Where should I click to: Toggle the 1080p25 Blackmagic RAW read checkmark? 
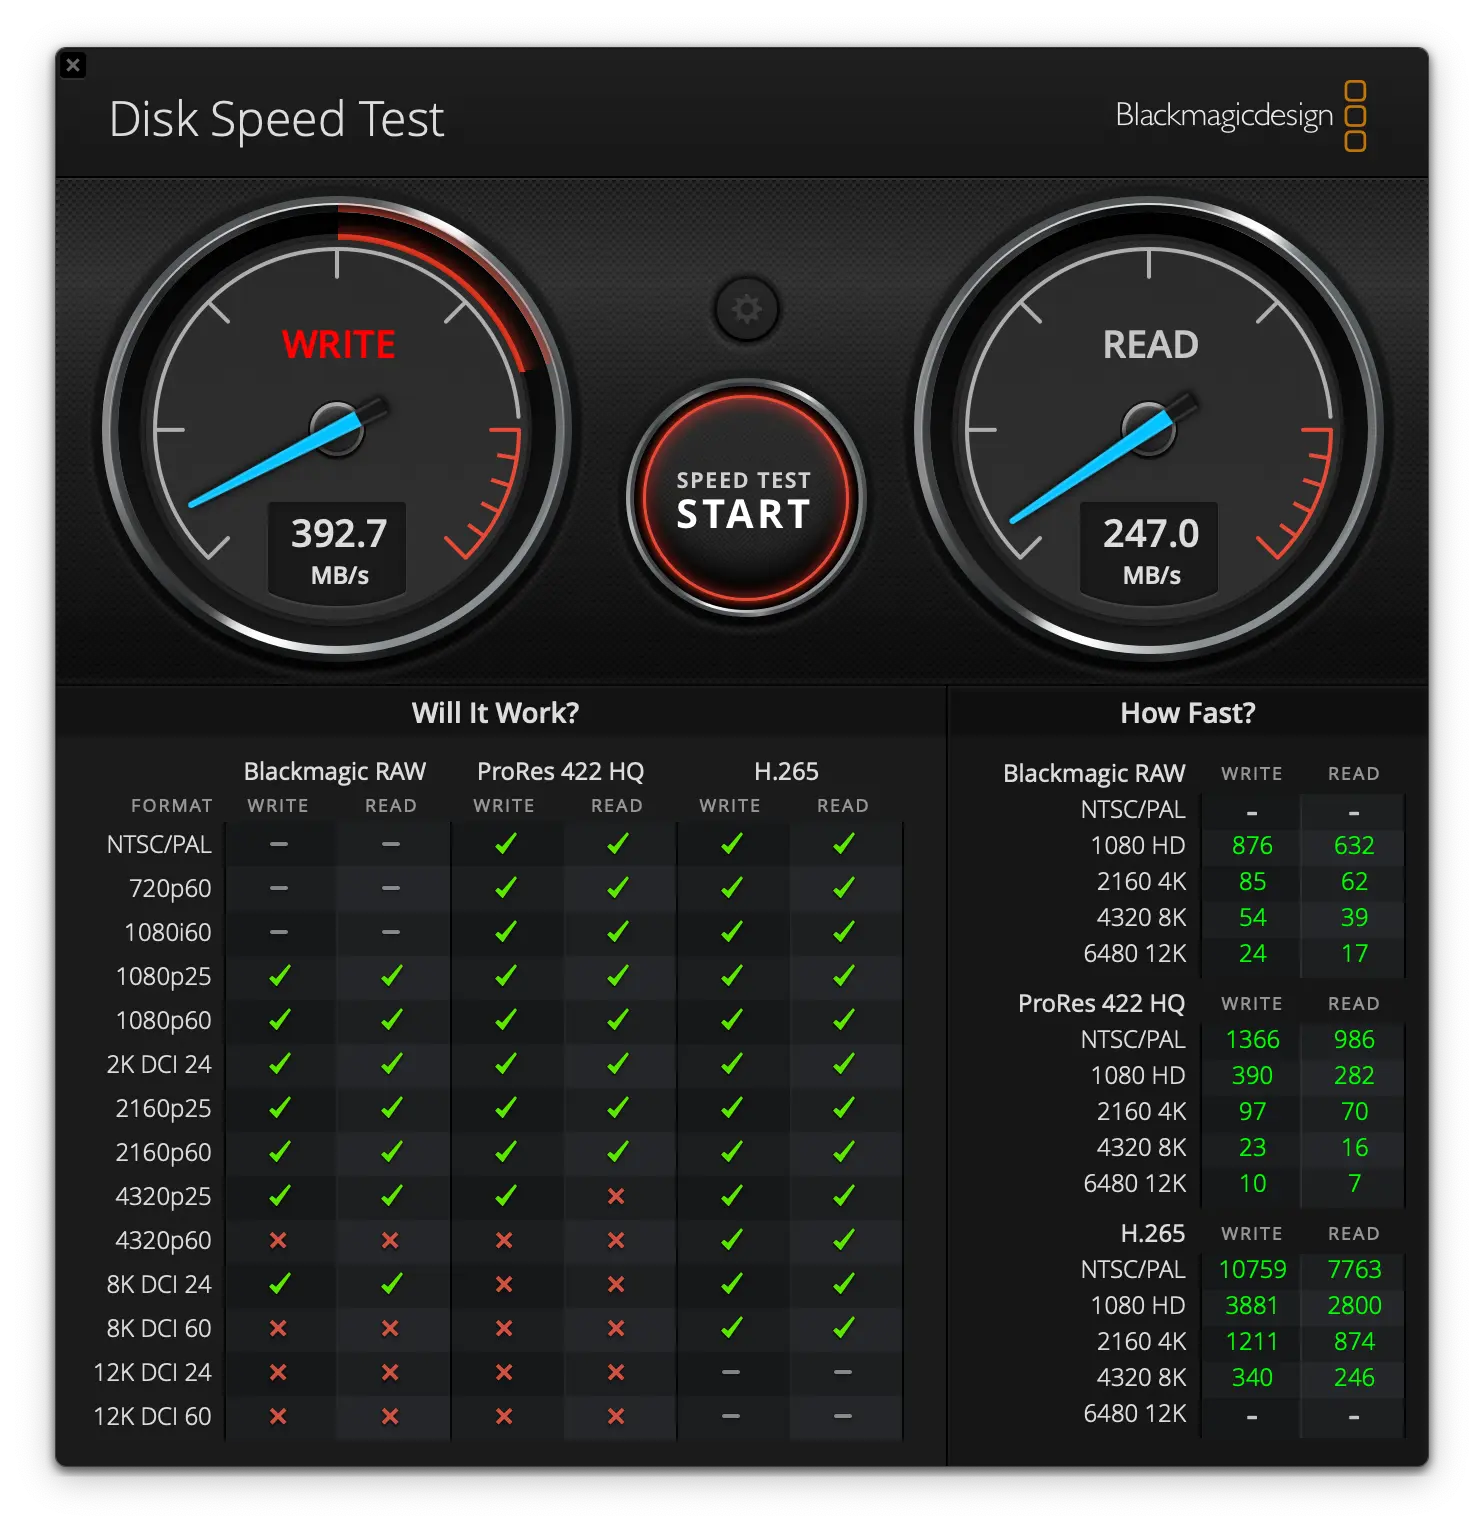pos(390,975)
